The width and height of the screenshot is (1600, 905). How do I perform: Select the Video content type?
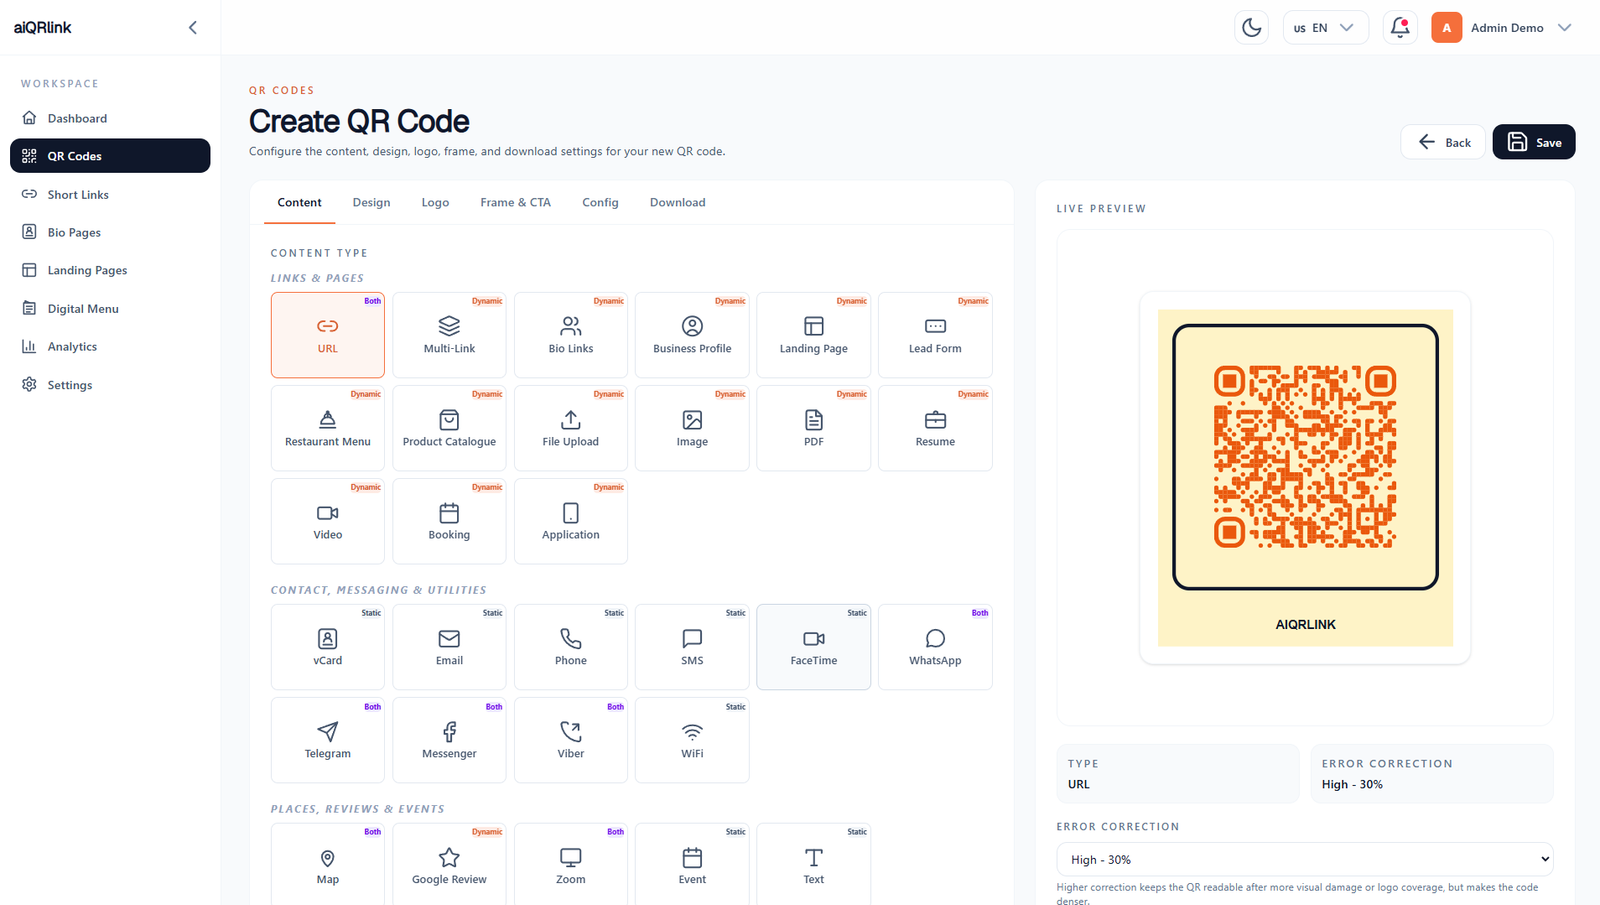328,521
